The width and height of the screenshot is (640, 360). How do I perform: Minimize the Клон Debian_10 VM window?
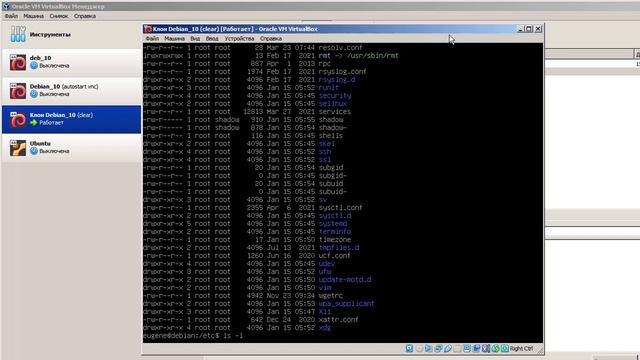[x=520, y=29]
